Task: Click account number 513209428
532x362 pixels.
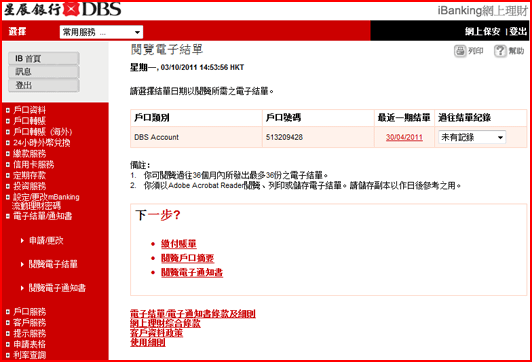Action: click(x=284, y=137)
